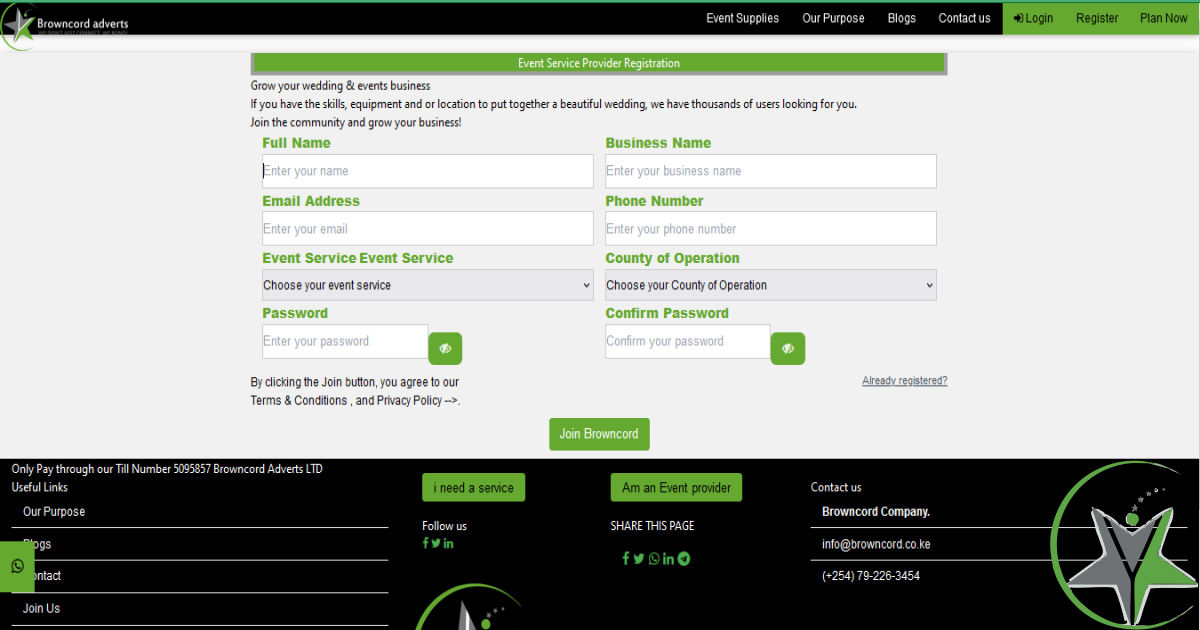This screenshot has width=1200, height=630.
Task: Open Contact us in top navigation
Action: pyautogui.click(x=964, y=18)
